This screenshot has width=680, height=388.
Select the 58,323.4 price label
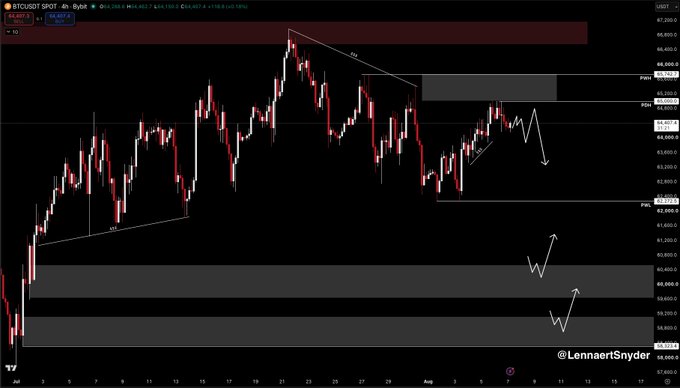[x=666, y=346]
